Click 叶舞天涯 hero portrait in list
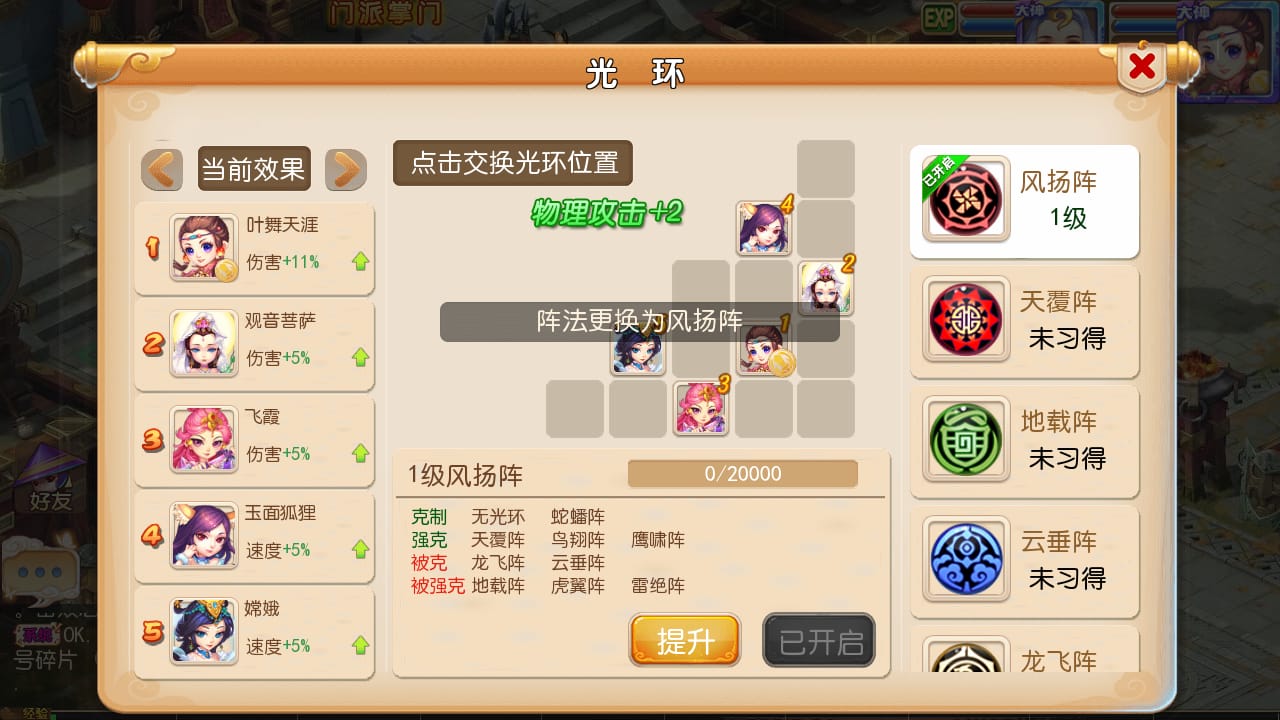 click(204, 248)
